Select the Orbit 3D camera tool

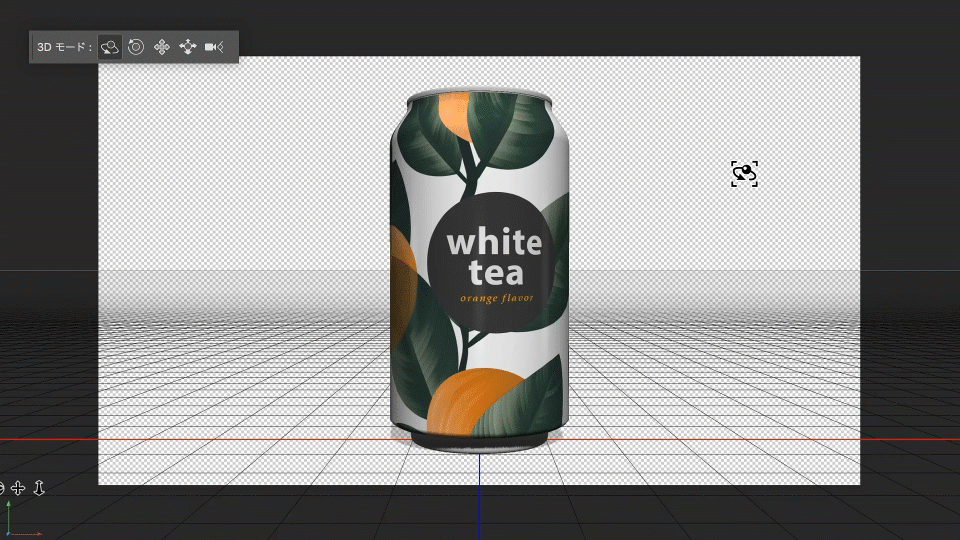tap(110, 47)
